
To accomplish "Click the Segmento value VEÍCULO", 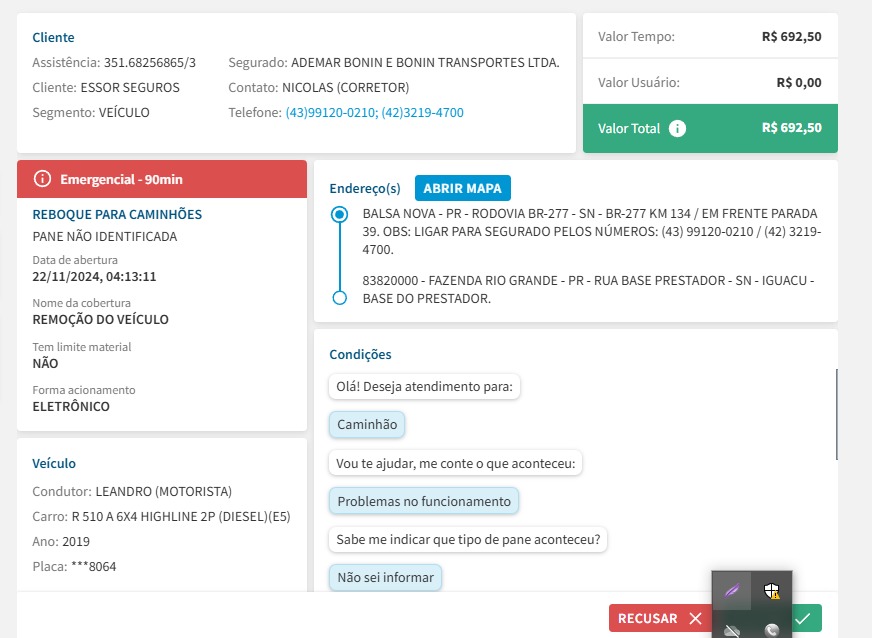I will tap(124, 112).
